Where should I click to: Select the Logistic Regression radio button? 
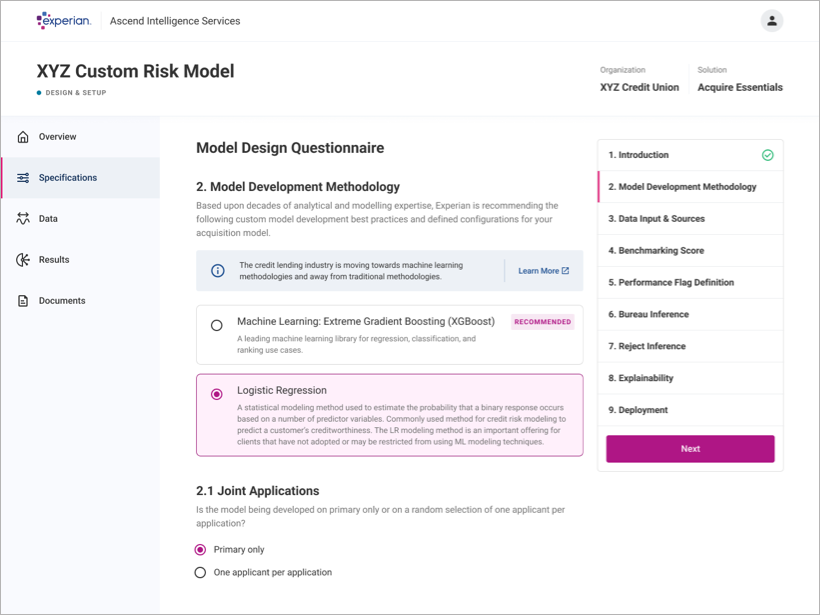tap(217, 394)
